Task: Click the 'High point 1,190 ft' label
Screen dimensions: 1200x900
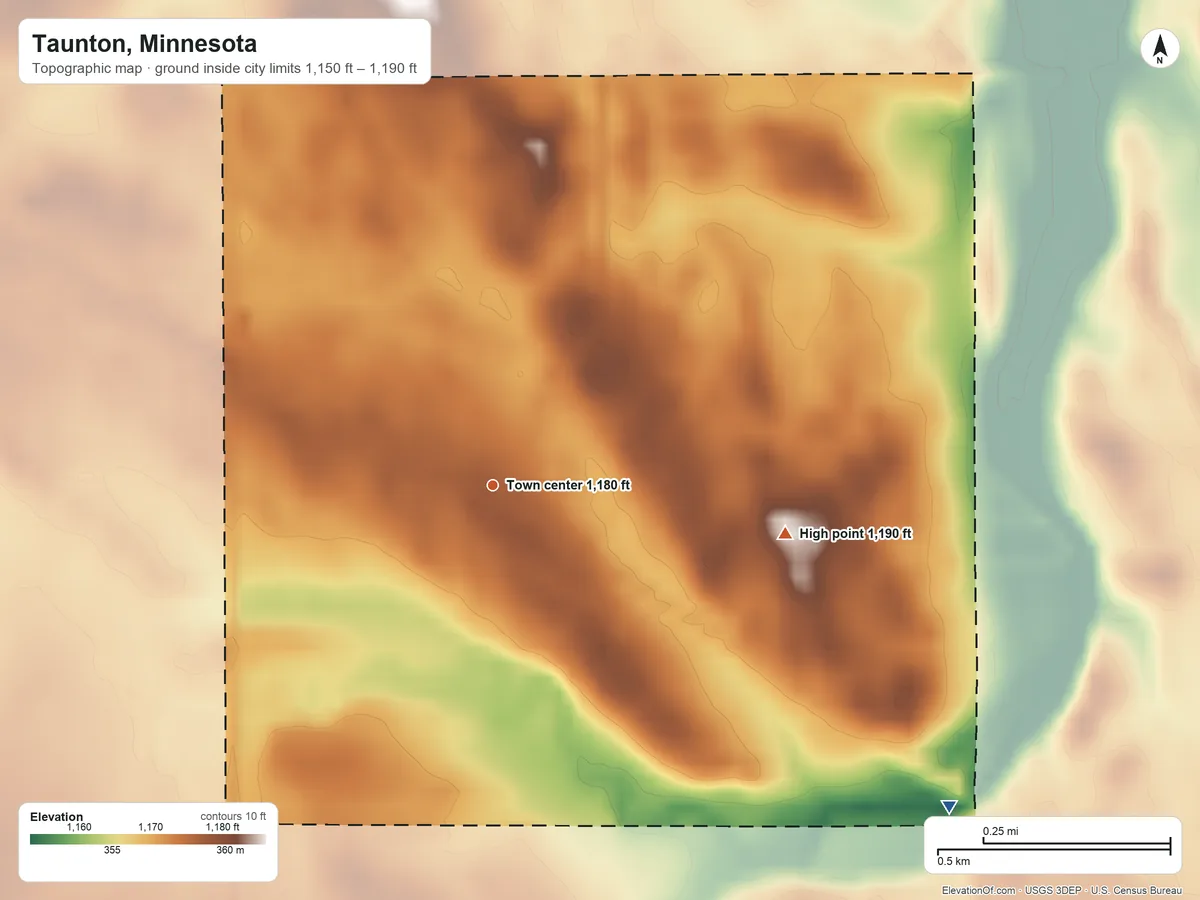Action: (856, 534)
